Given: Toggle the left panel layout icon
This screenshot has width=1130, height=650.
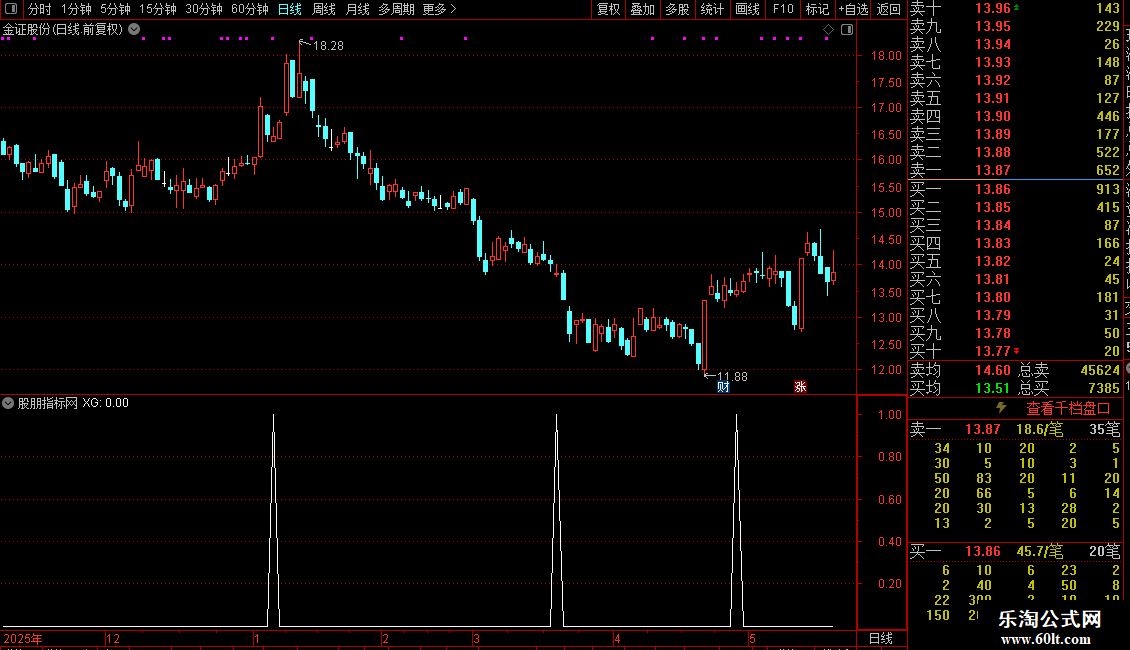Looking at the screenshot, I should click(11, 9).
